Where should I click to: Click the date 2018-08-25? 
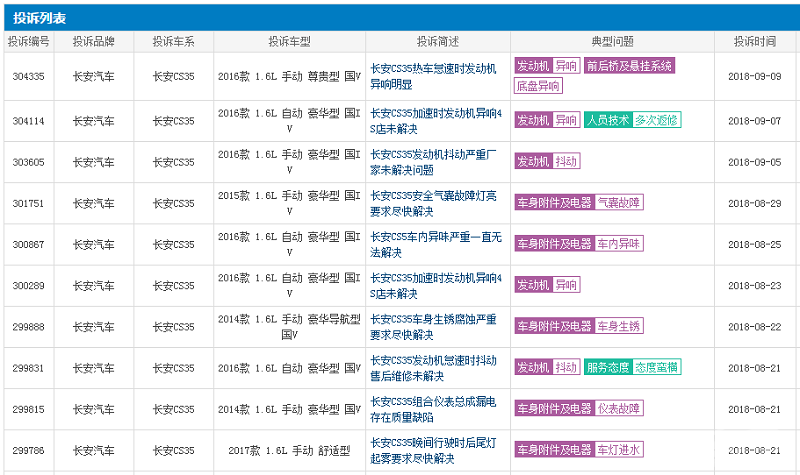click(755, 245)
